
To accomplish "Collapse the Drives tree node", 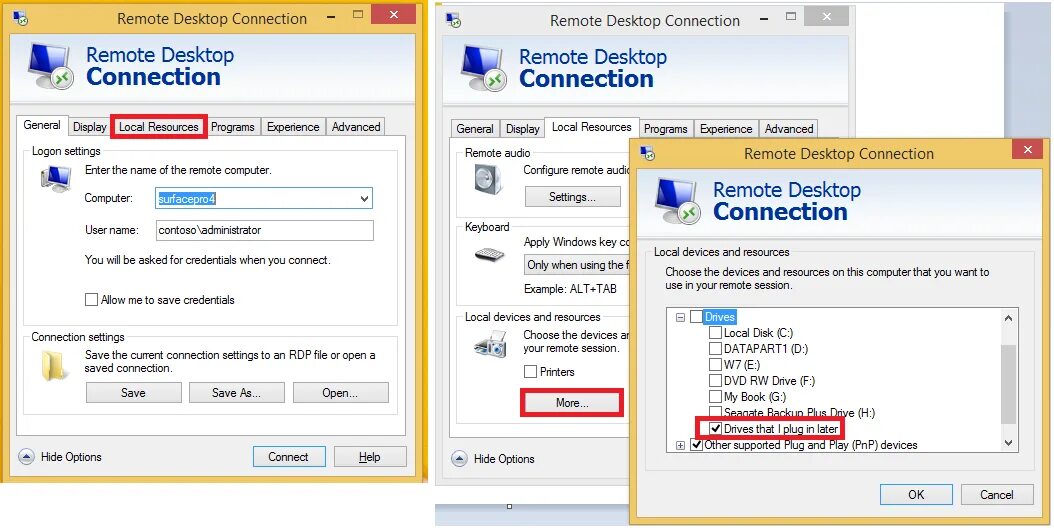I will (680, 317).
